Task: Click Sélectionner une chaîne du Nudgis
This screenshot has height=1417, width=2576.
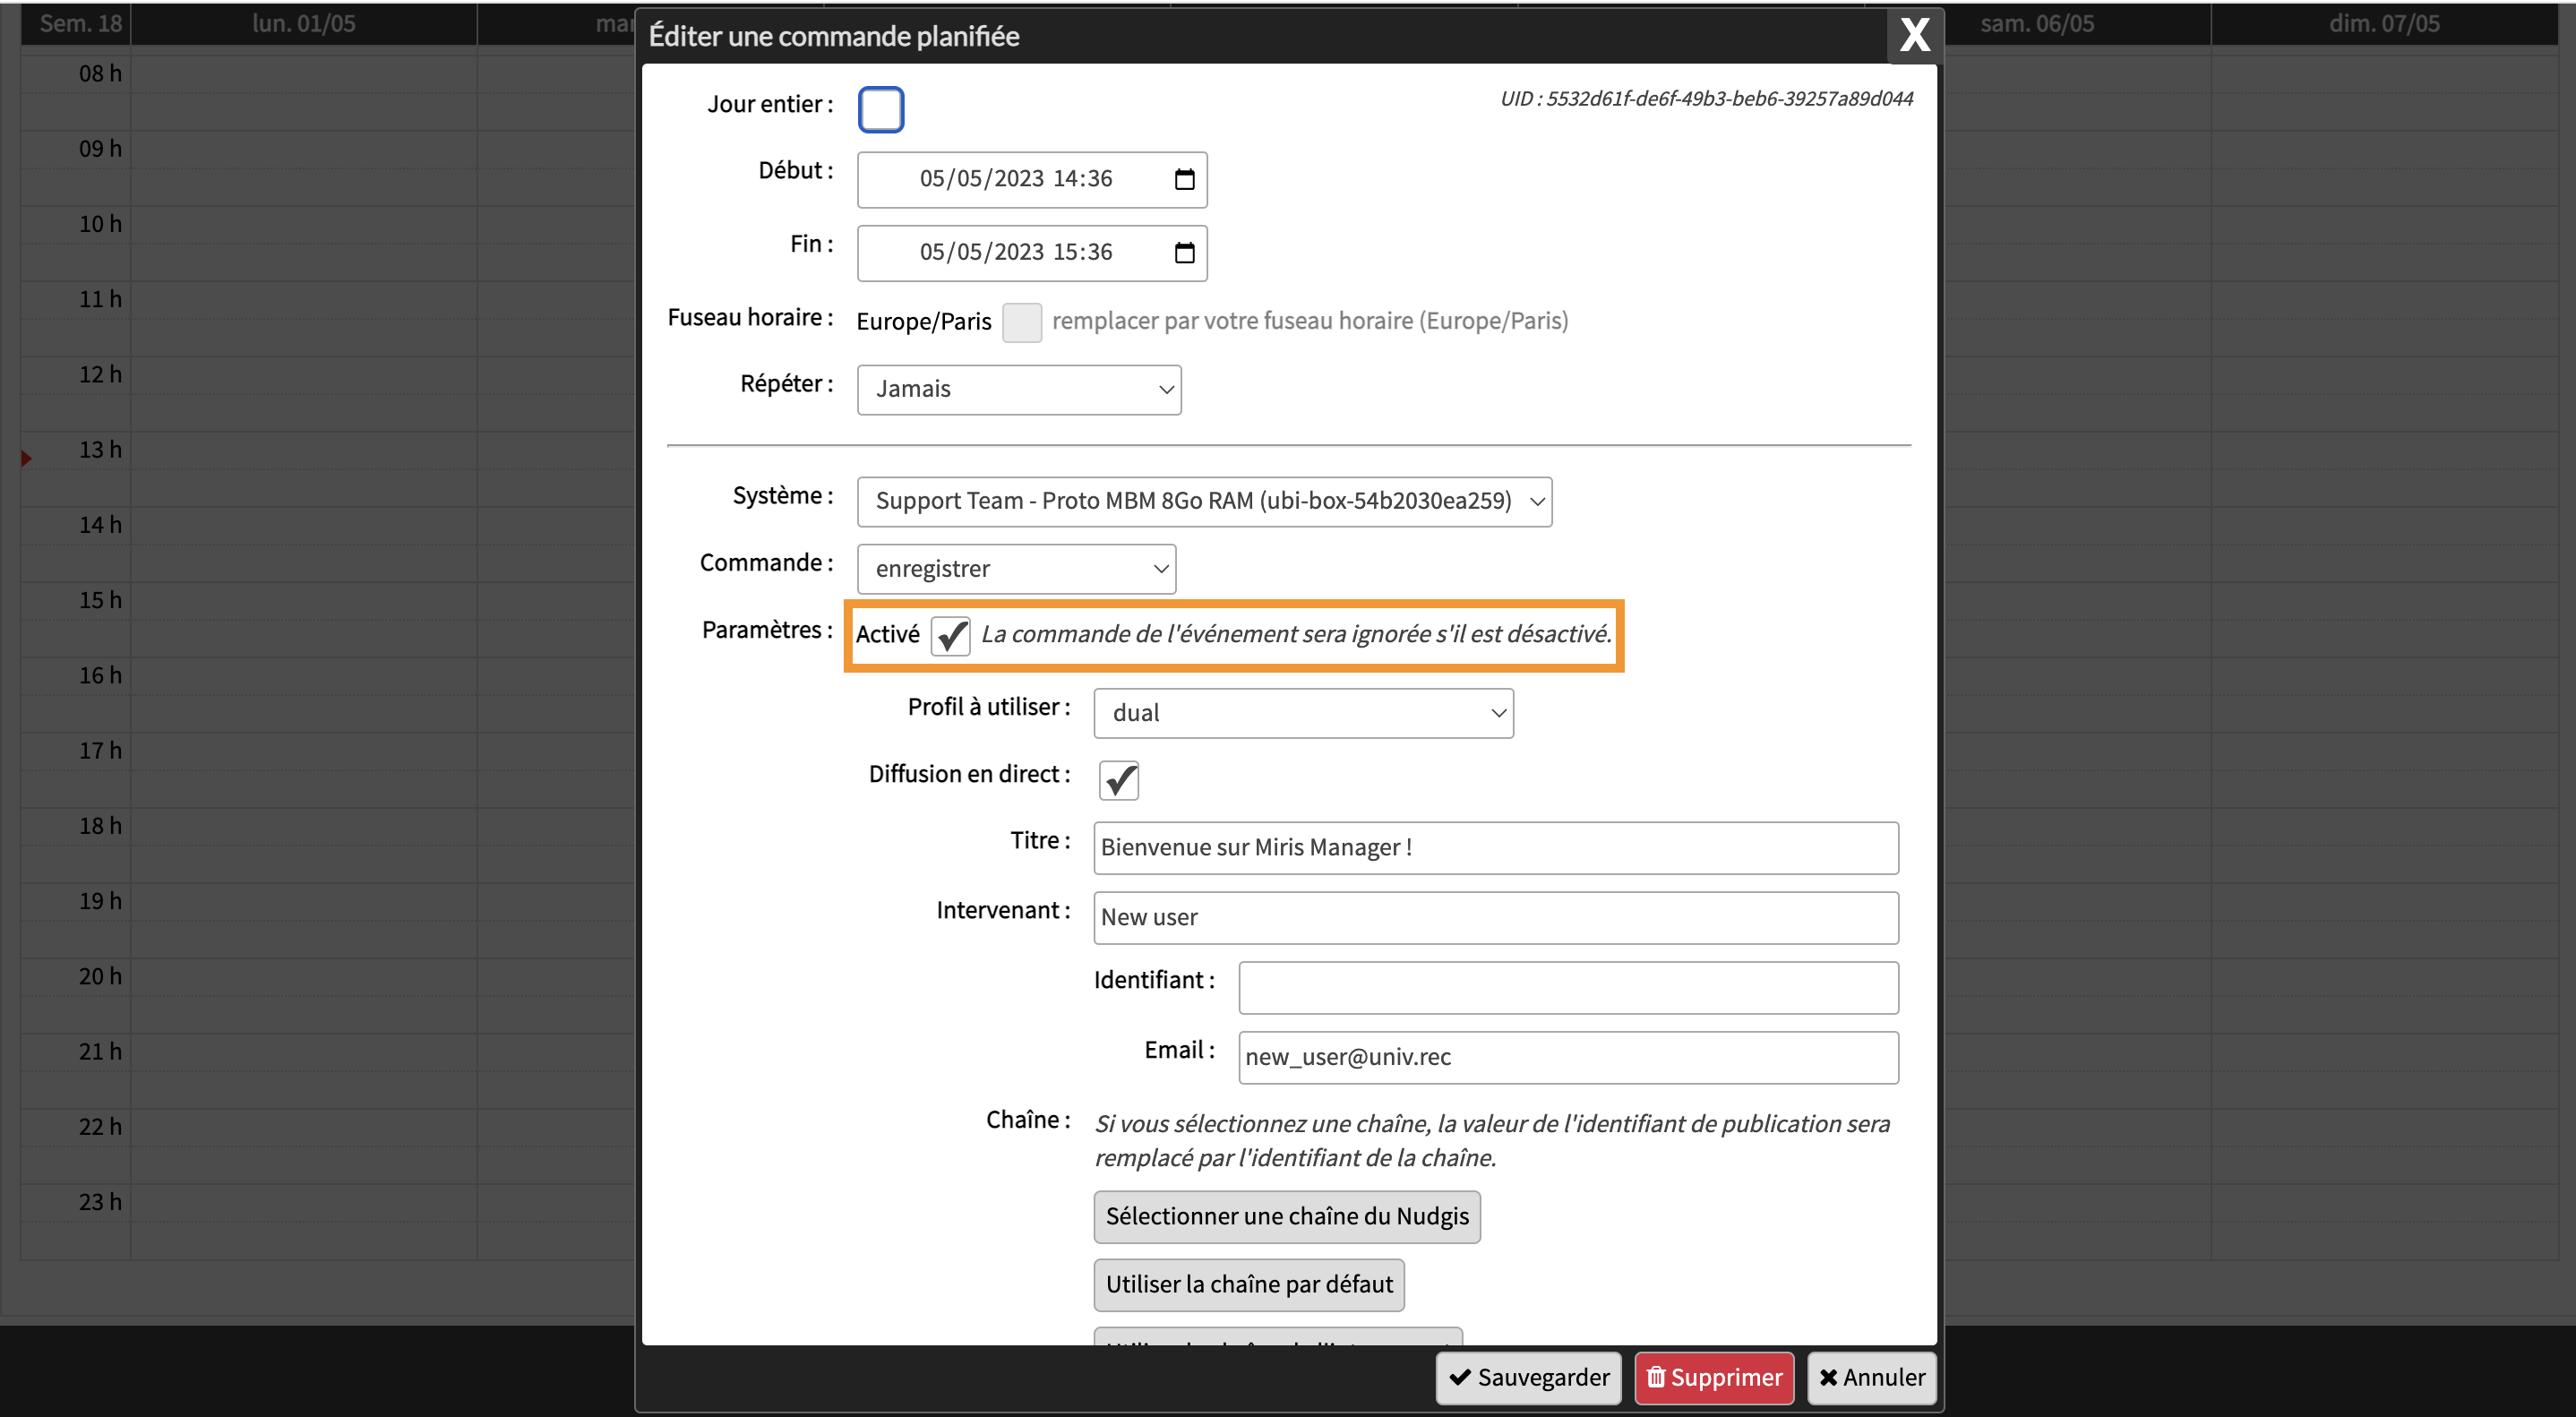Action: [x=1287, y=1216]
